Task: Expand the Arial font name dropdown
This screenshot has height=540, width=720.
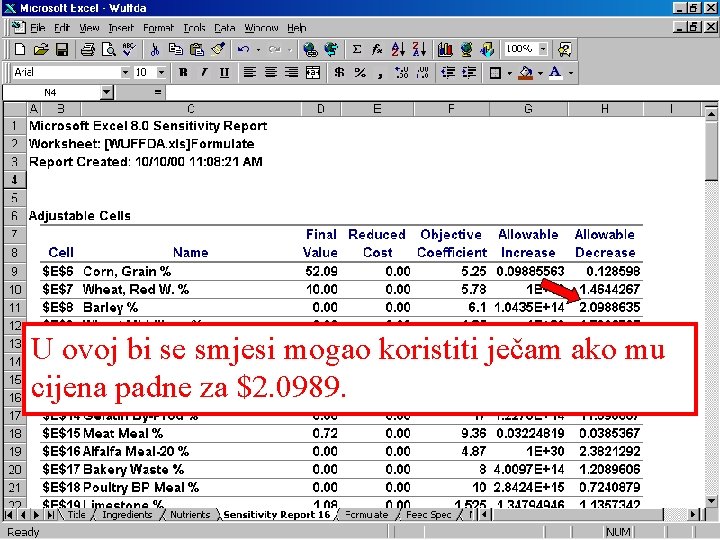Action: [125, 73]
